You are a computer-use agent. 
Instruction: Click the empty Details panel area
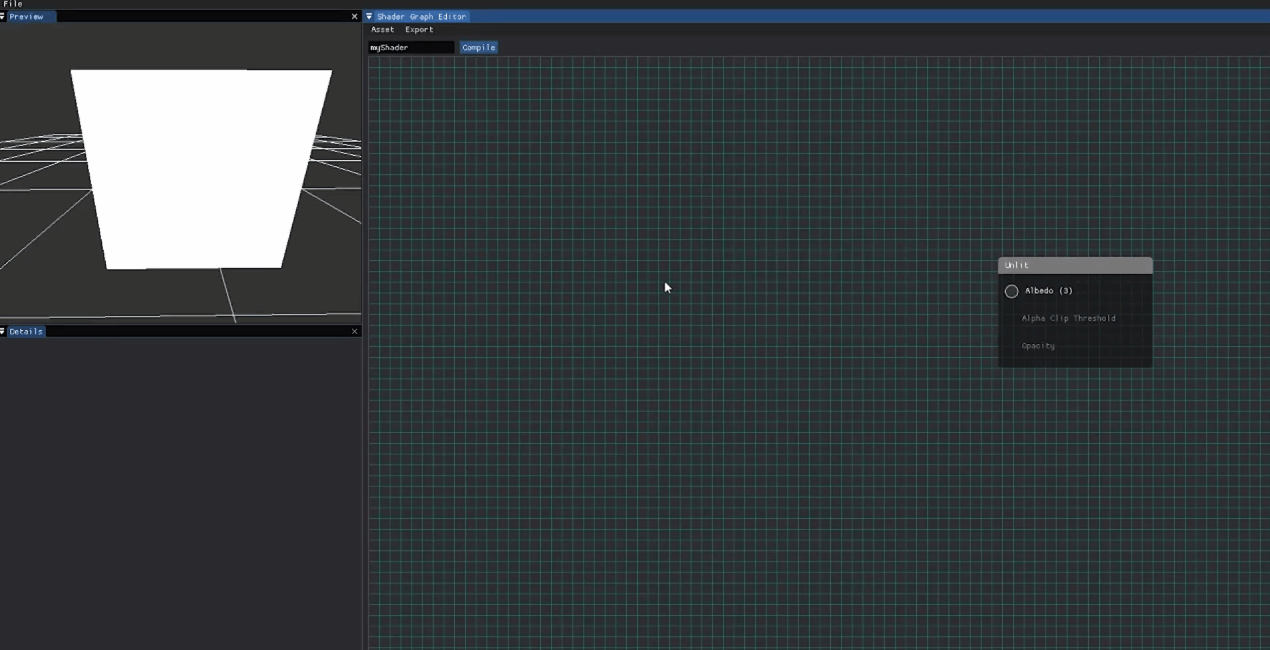pos(180,490)
